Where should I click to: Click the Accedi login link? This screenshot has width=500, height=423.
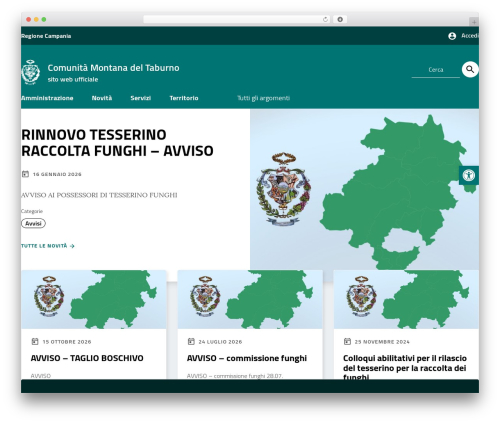tap(470, 36)
